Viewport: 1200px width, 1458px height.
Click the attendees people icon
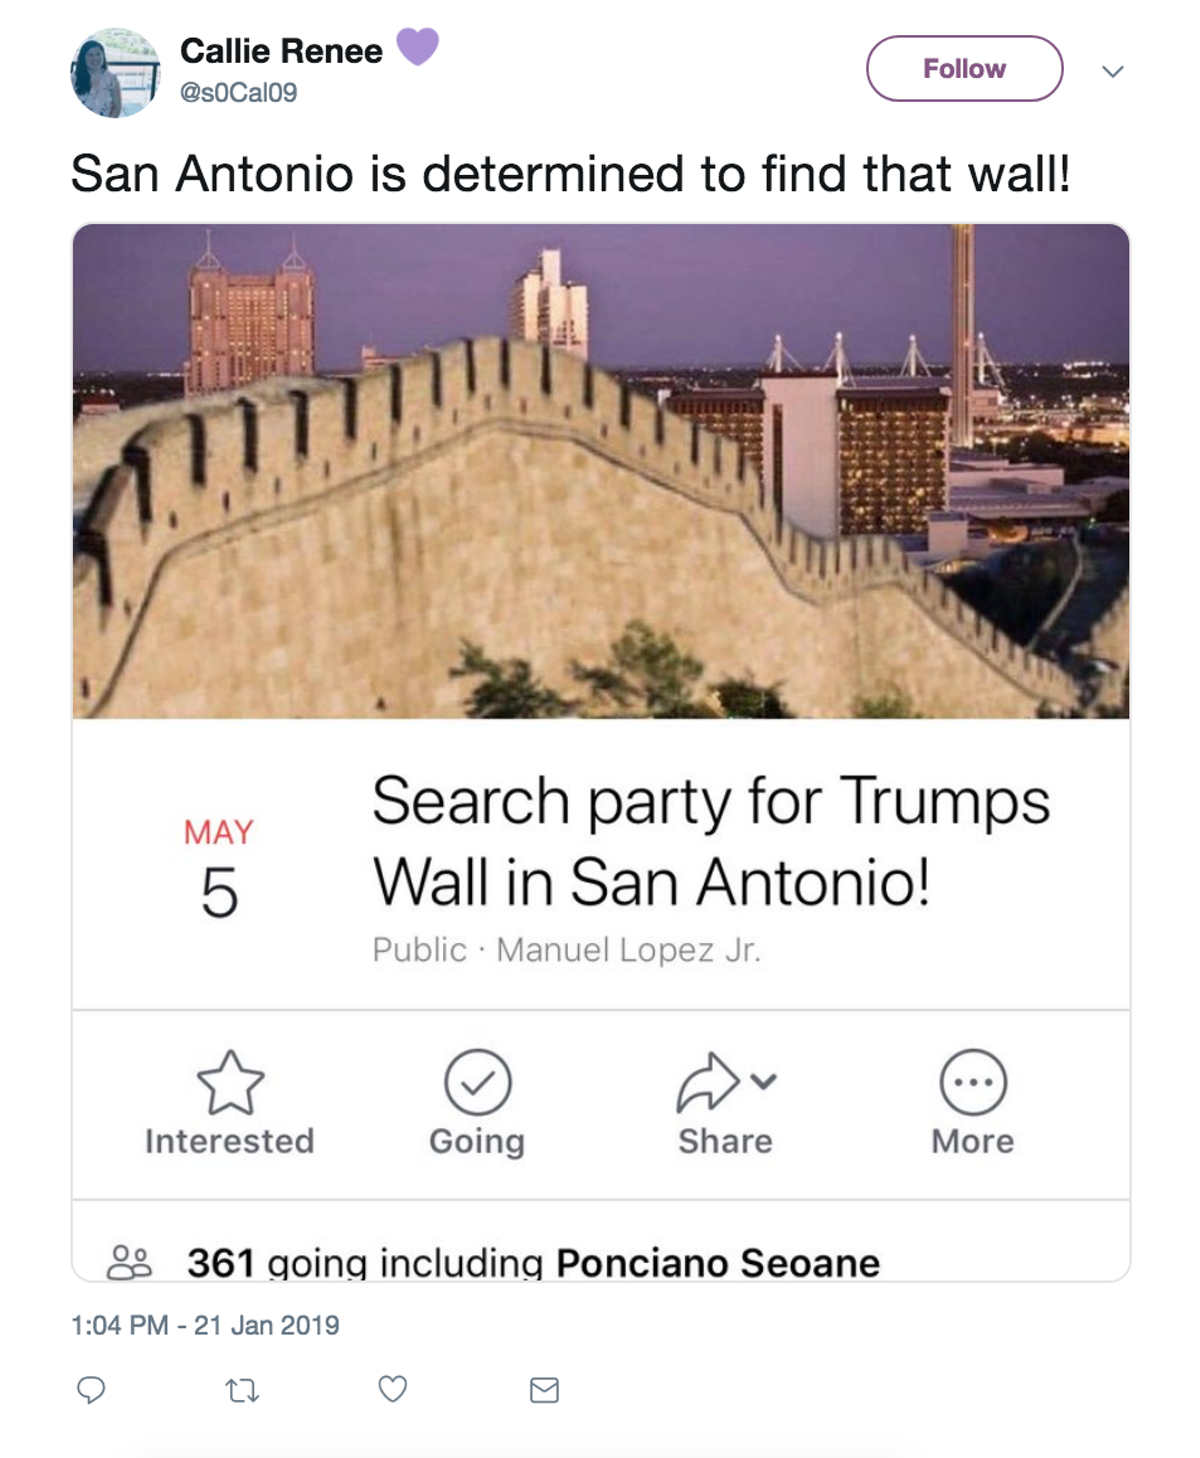click(x=129, y=1262)
